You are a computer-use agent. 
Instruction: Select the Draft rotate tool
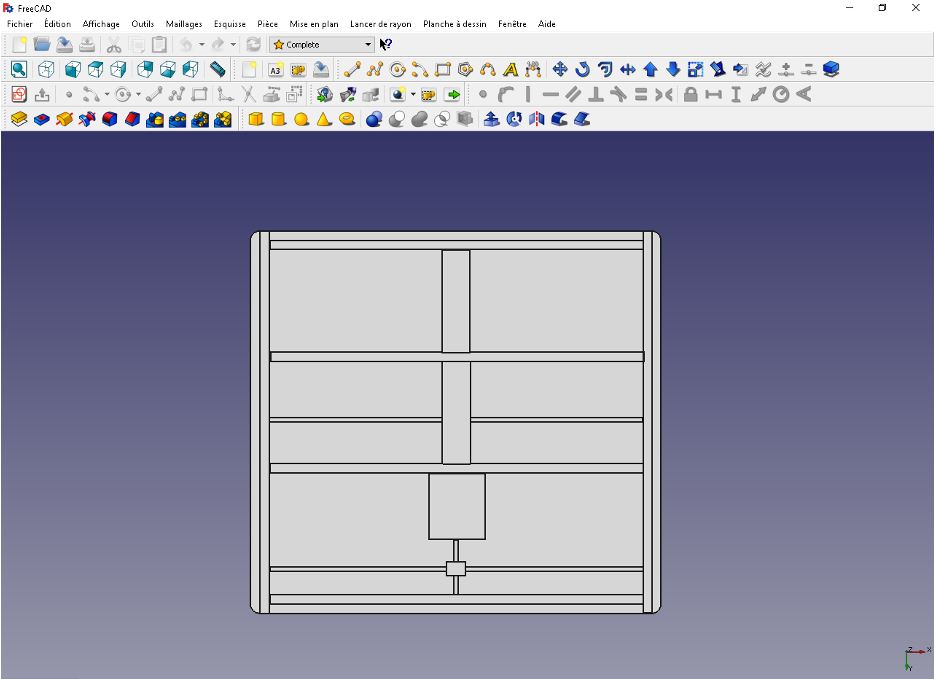[x=583, y=69]
